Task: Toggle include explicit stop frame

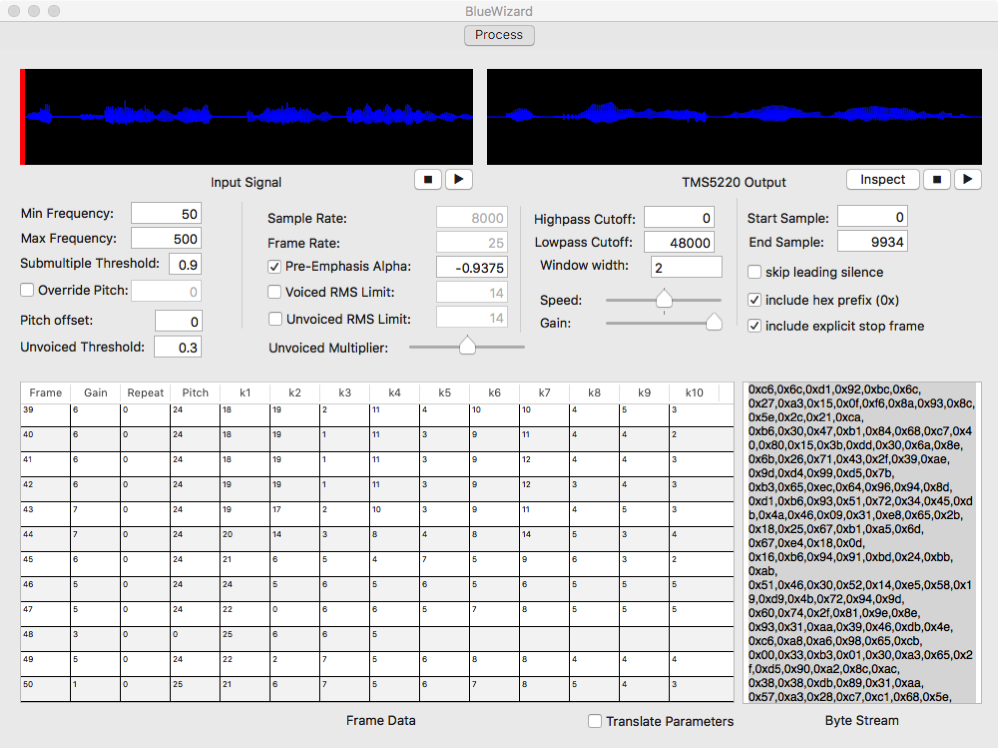Action: pos(755,326)
